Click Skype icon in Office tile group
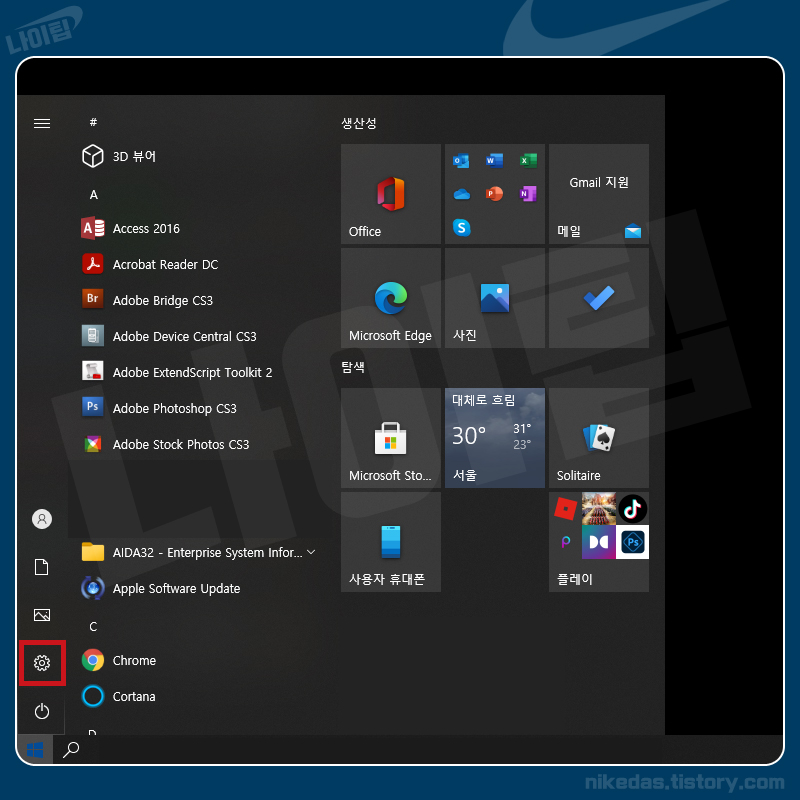Image resolution: width=800 pixels, height=800 pixels. [461, 227]
